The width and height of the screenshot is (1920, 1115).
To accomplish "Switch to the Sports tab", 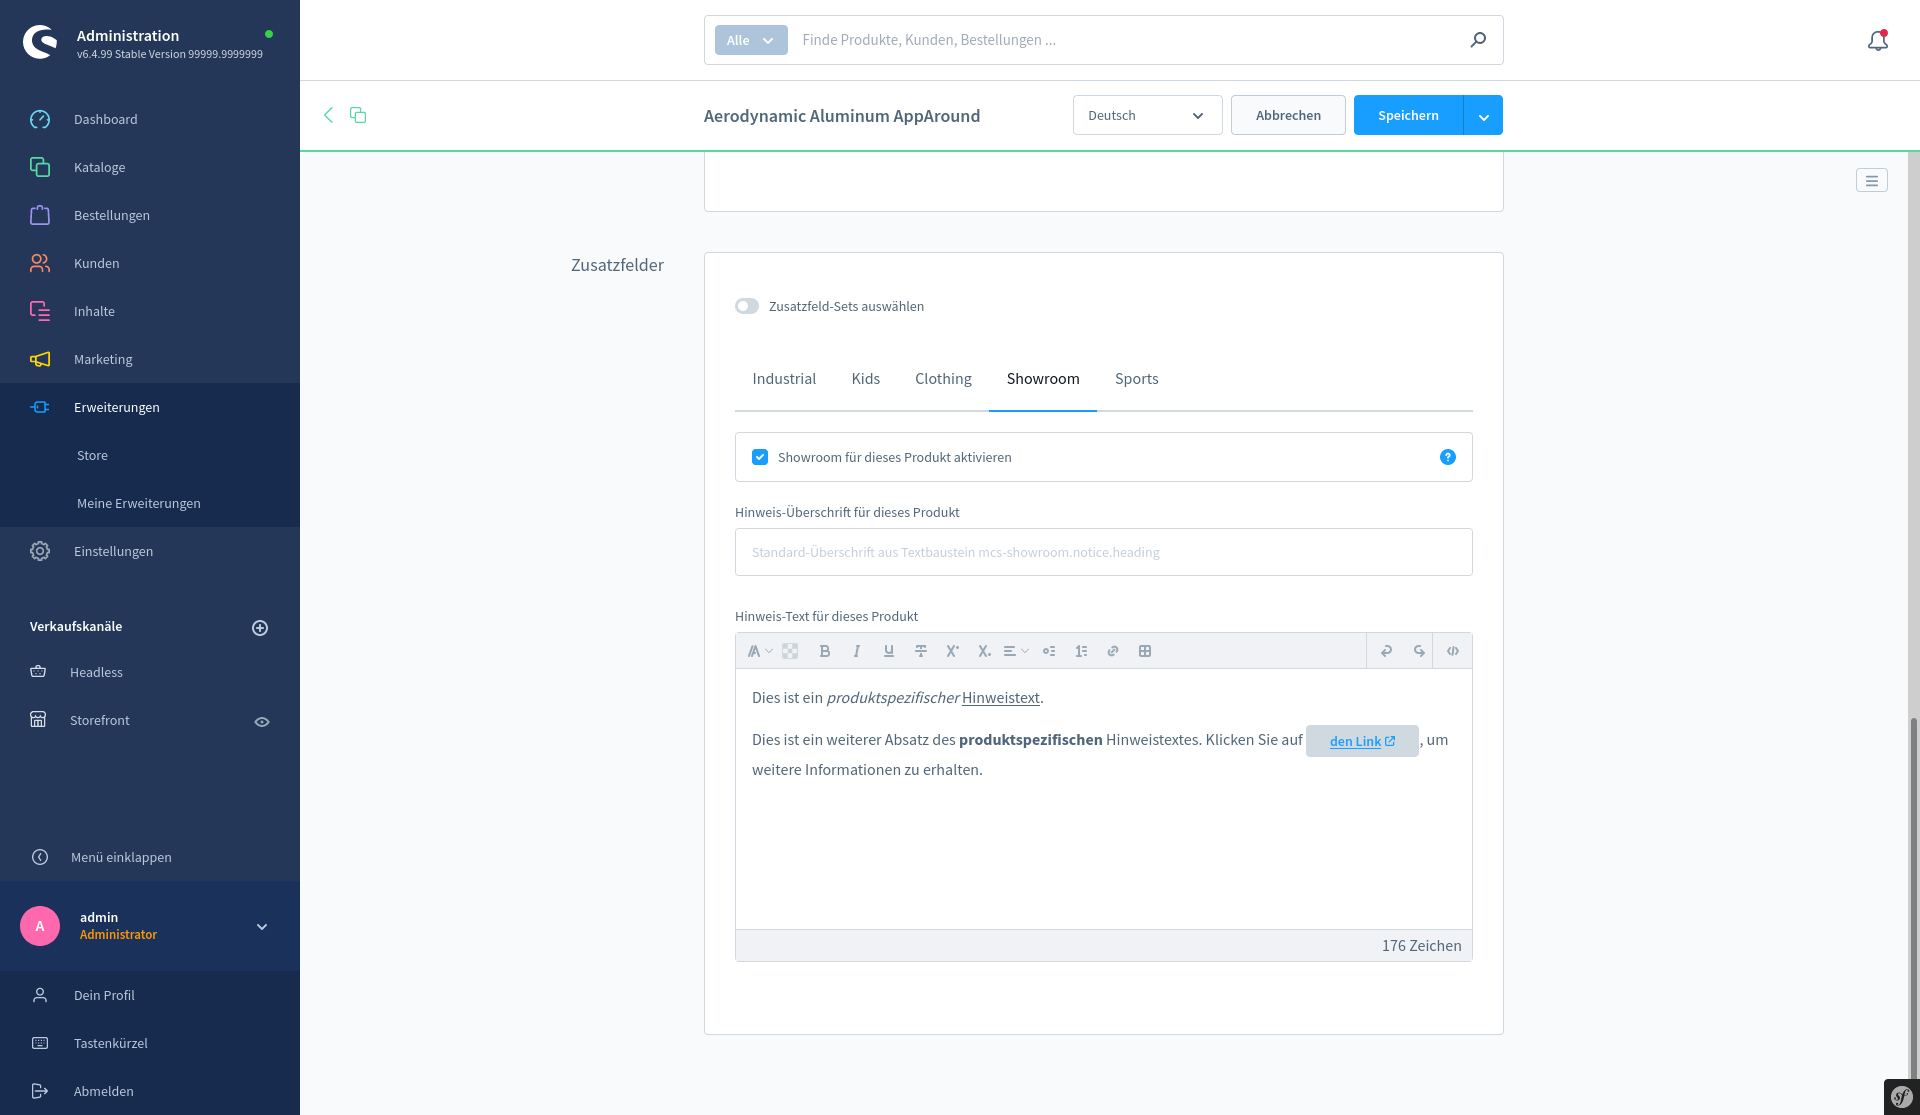I will (x=1136, y=378).
